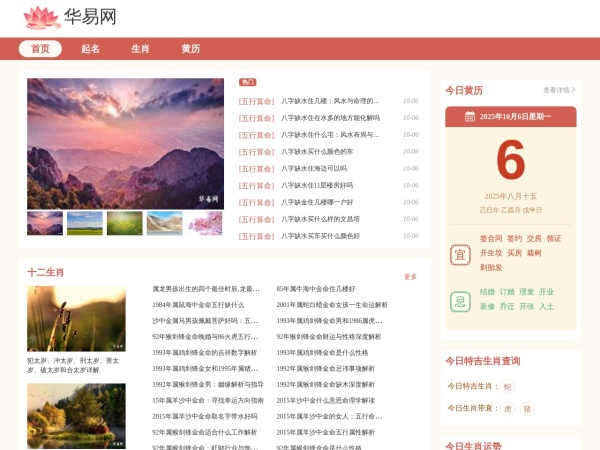Open 92年猴剑锋金命财运与性格深度解析

point(329,337)
